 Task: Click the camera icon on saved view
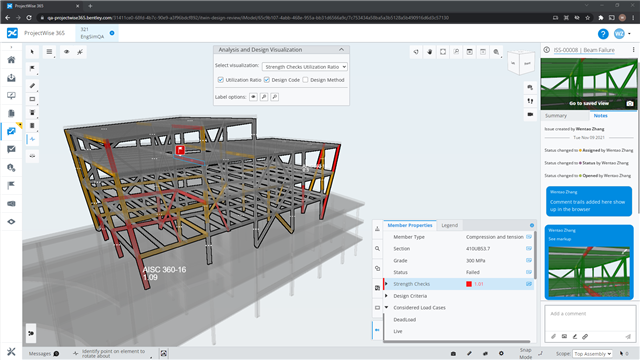click(630, 103)
